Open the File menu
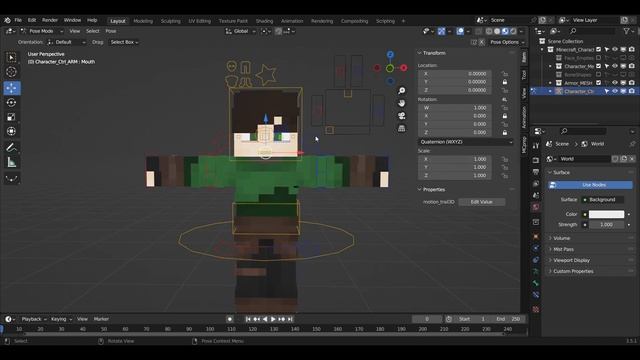The width and height of the screenshot is (640, 360). [18, 20]
